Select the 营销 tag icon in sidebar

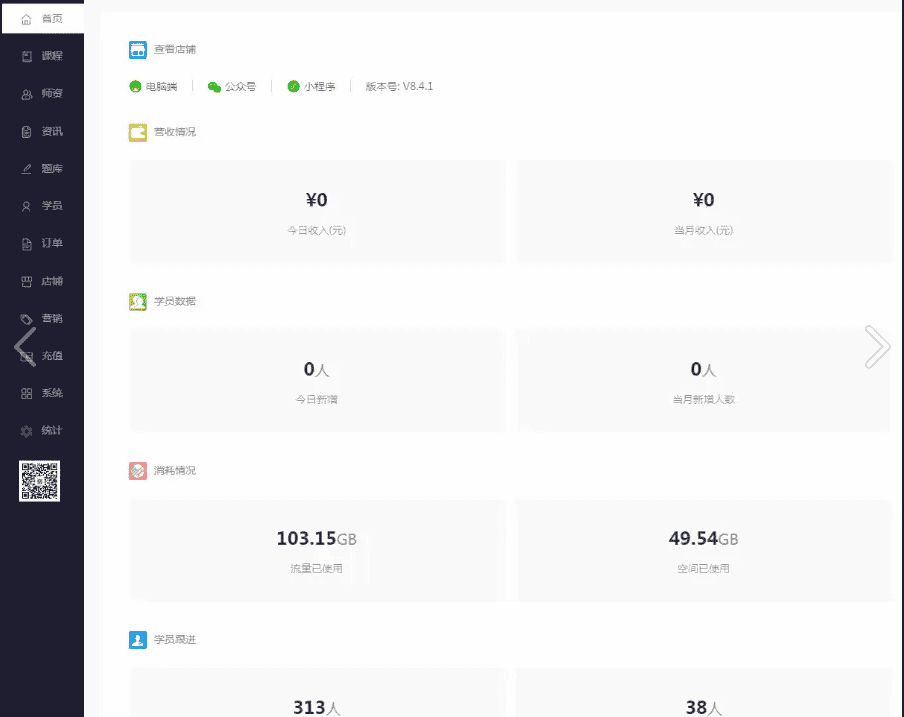27,319
